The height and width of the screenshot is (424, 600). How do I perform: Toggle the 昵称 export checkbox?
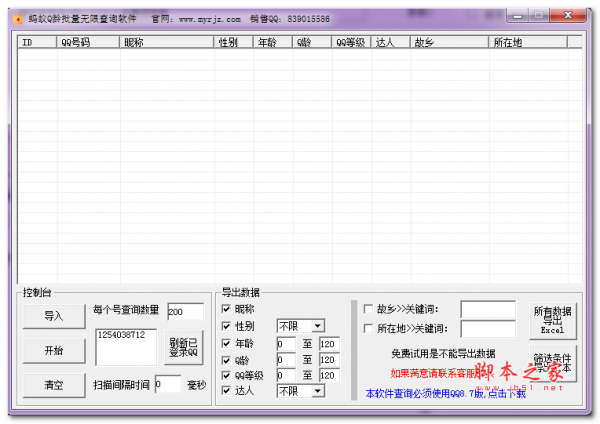pyautogui.click(x=226, y=309)
